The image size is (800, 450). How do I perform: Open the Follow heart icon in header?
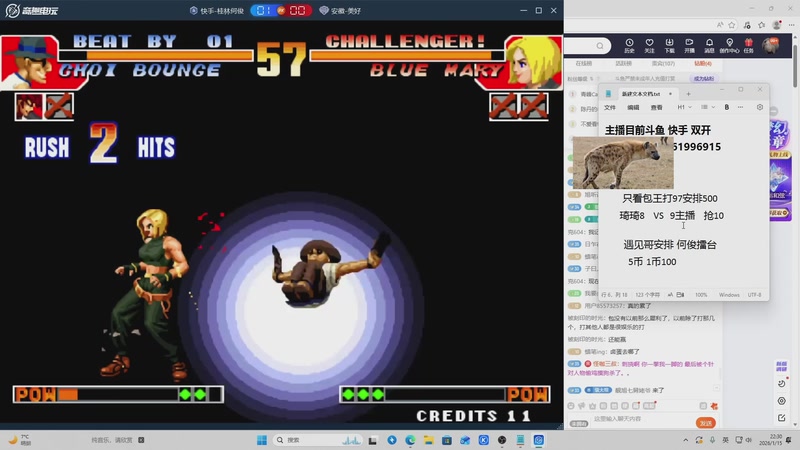coord(649,45)
